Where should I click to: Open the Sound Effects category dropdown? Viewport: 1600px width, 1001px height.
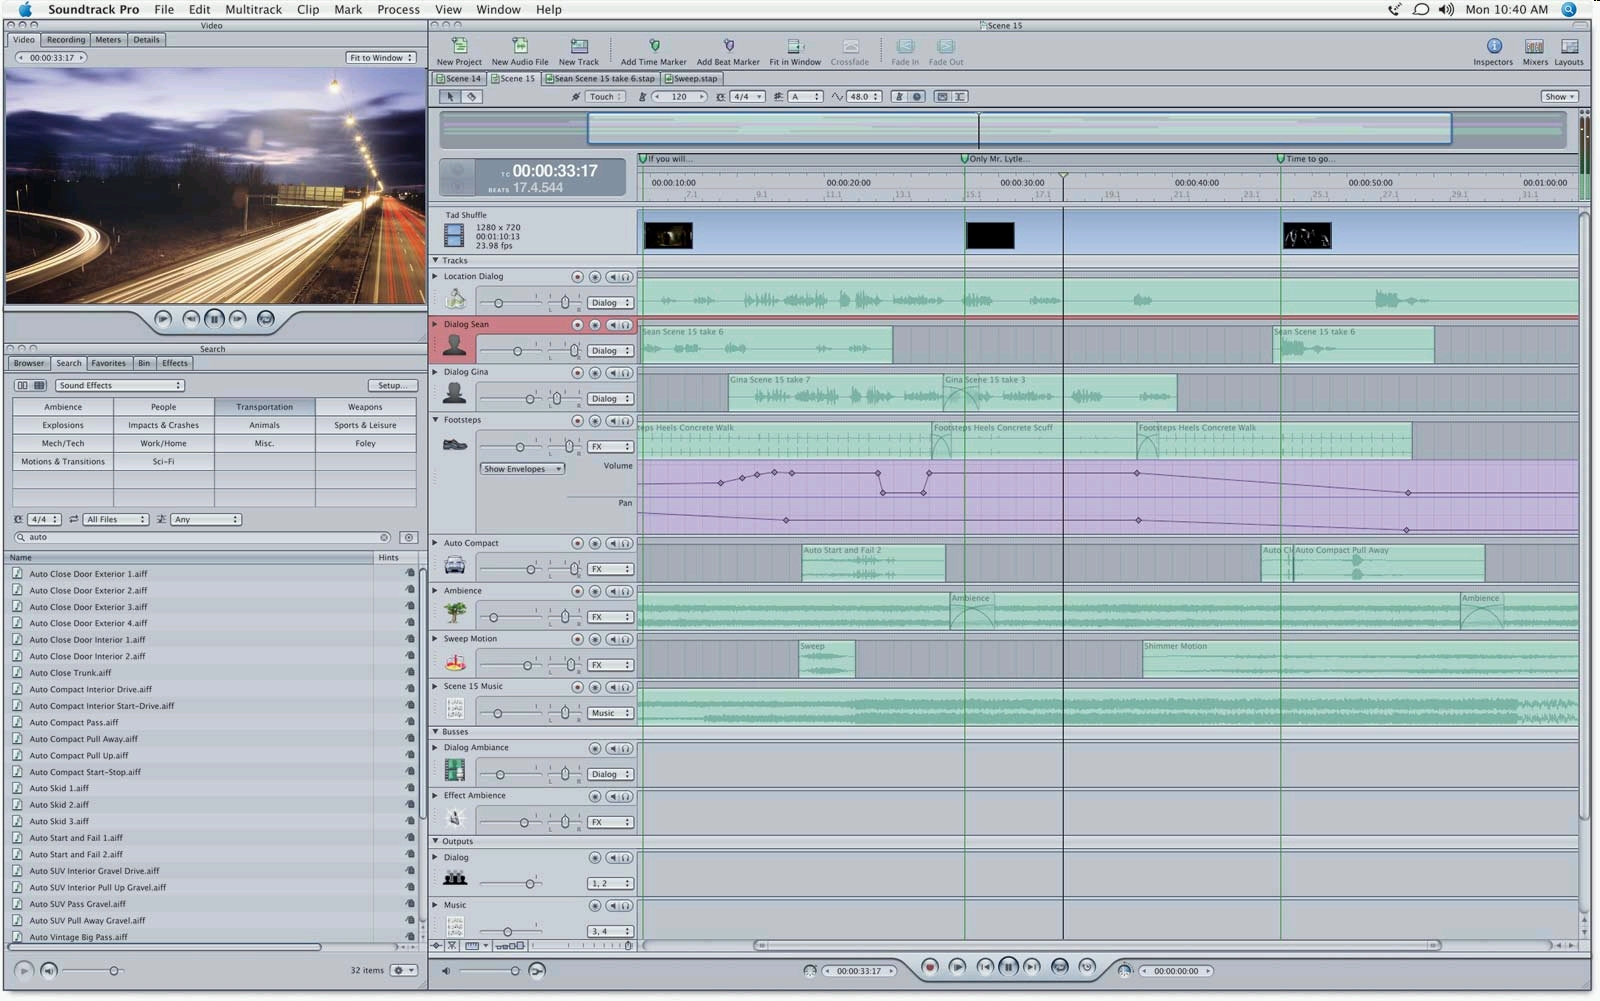click(x=120, y=385)
